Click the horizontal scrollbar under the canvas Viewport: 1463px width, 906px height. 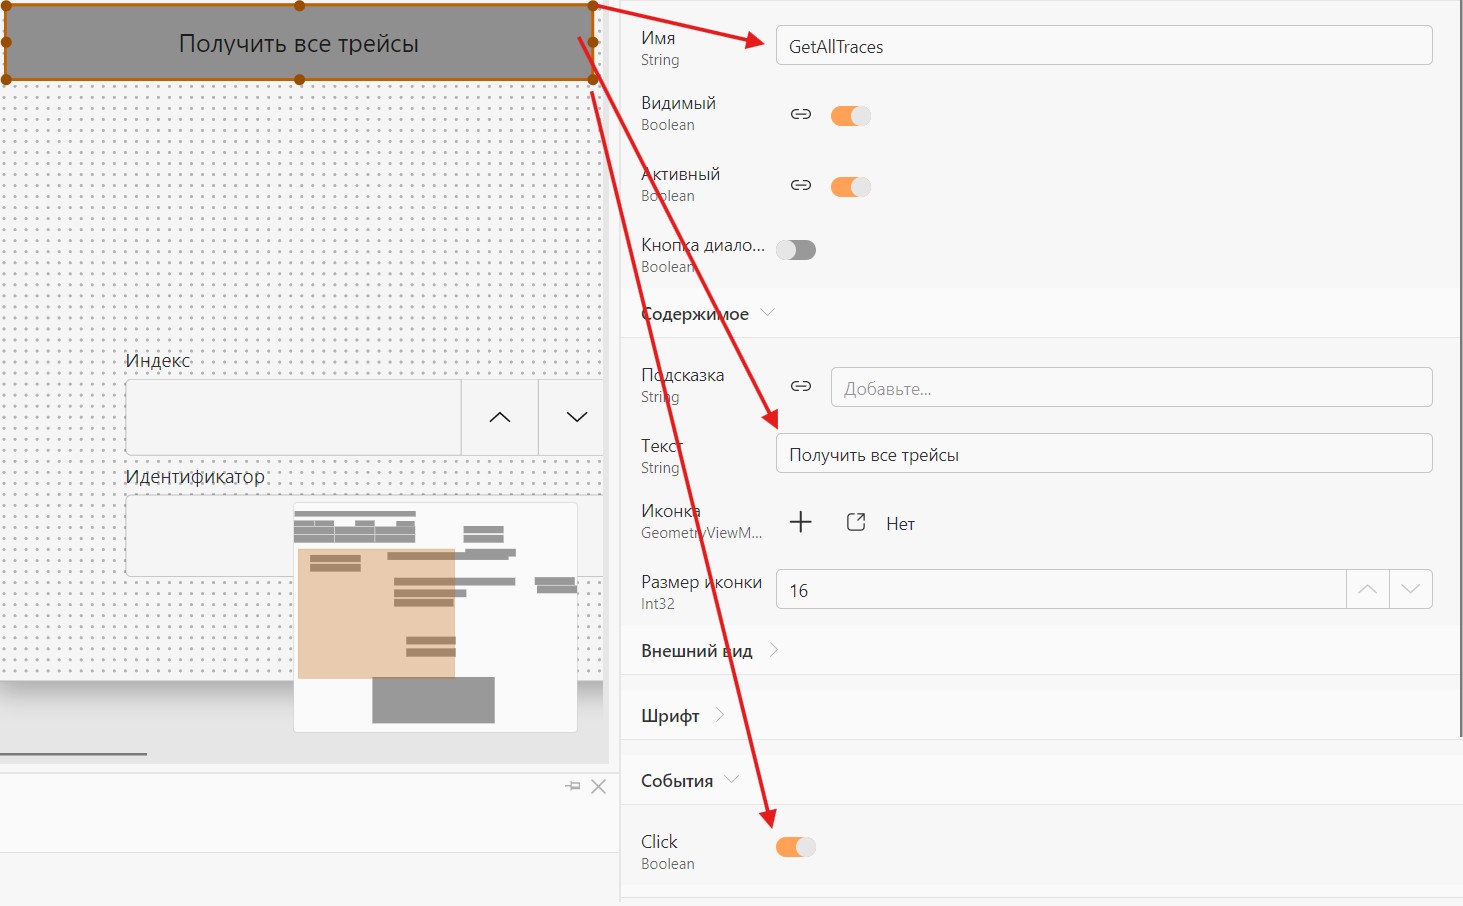coord(73,754)
